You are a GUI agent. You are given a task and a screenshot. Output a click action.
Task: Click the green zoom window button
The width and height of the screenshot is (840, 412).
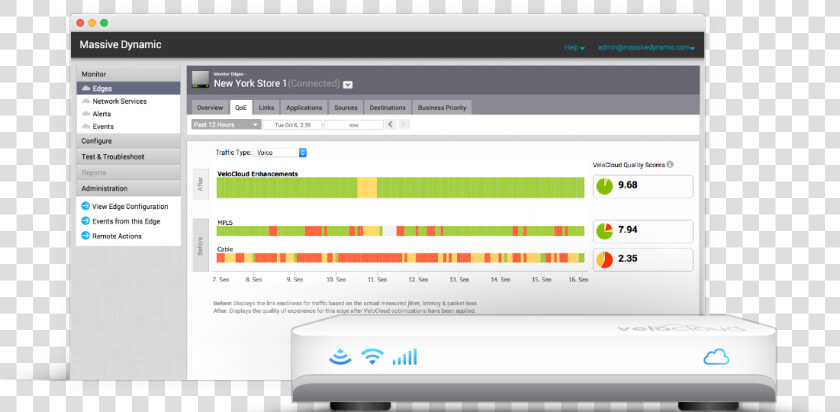(104, 23)
